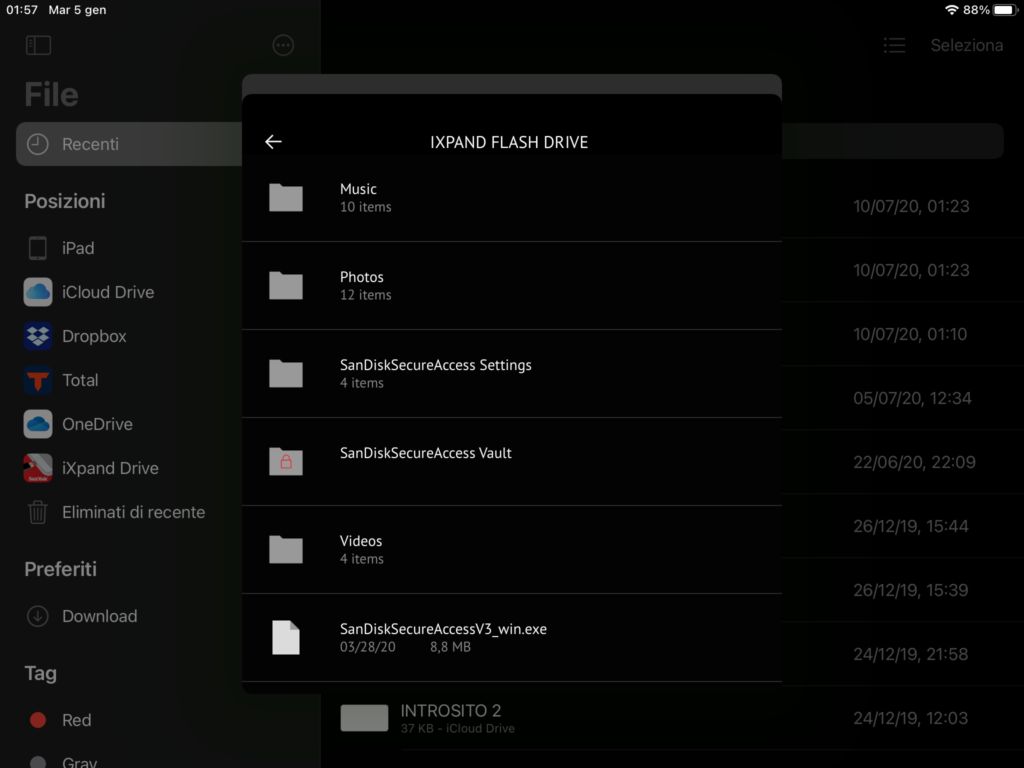Open the Videos folder icon
This screenshot has width=1024, height=768.
coord(286,549)
